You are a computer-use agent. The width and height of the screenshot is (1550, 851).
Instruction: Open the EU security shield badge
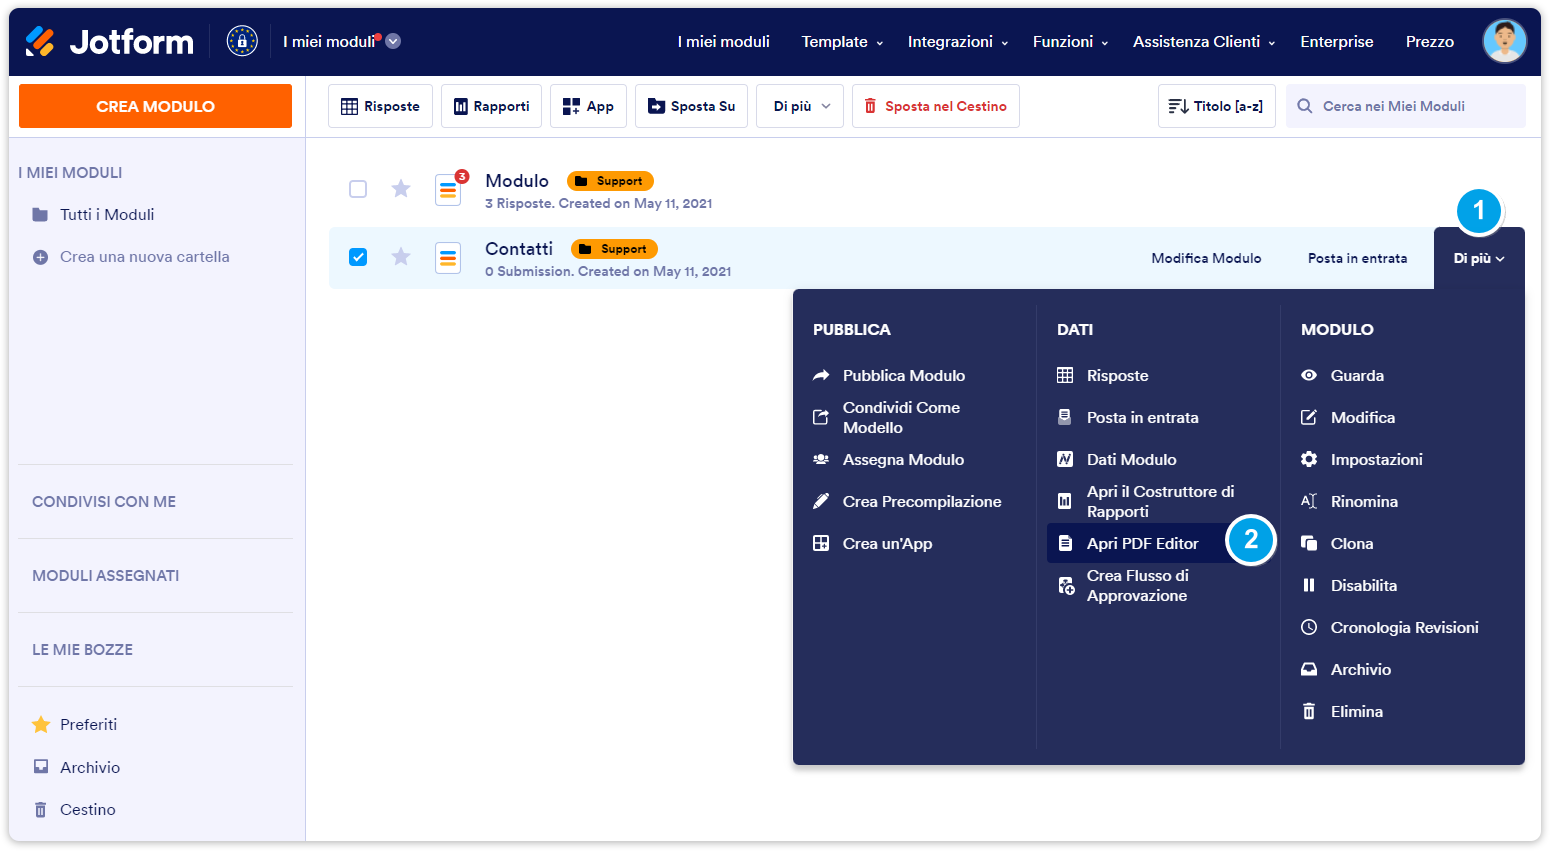pyautogui.click(x=242, y=41)
